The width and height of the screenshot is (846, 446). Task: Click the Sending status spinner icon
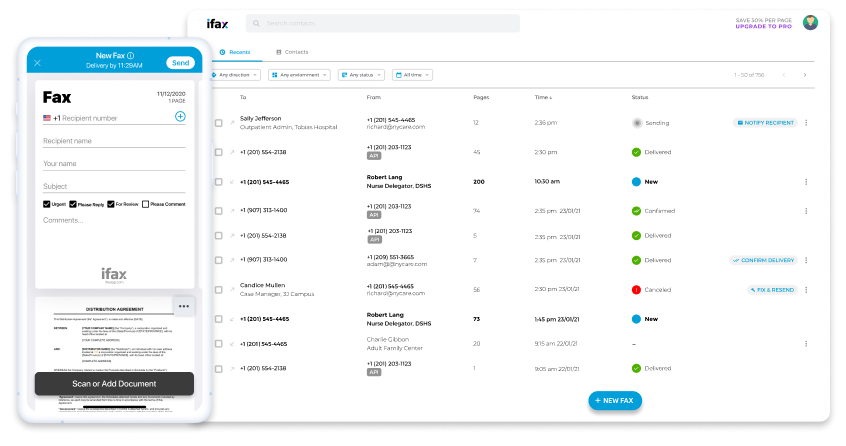coord(637,123)
